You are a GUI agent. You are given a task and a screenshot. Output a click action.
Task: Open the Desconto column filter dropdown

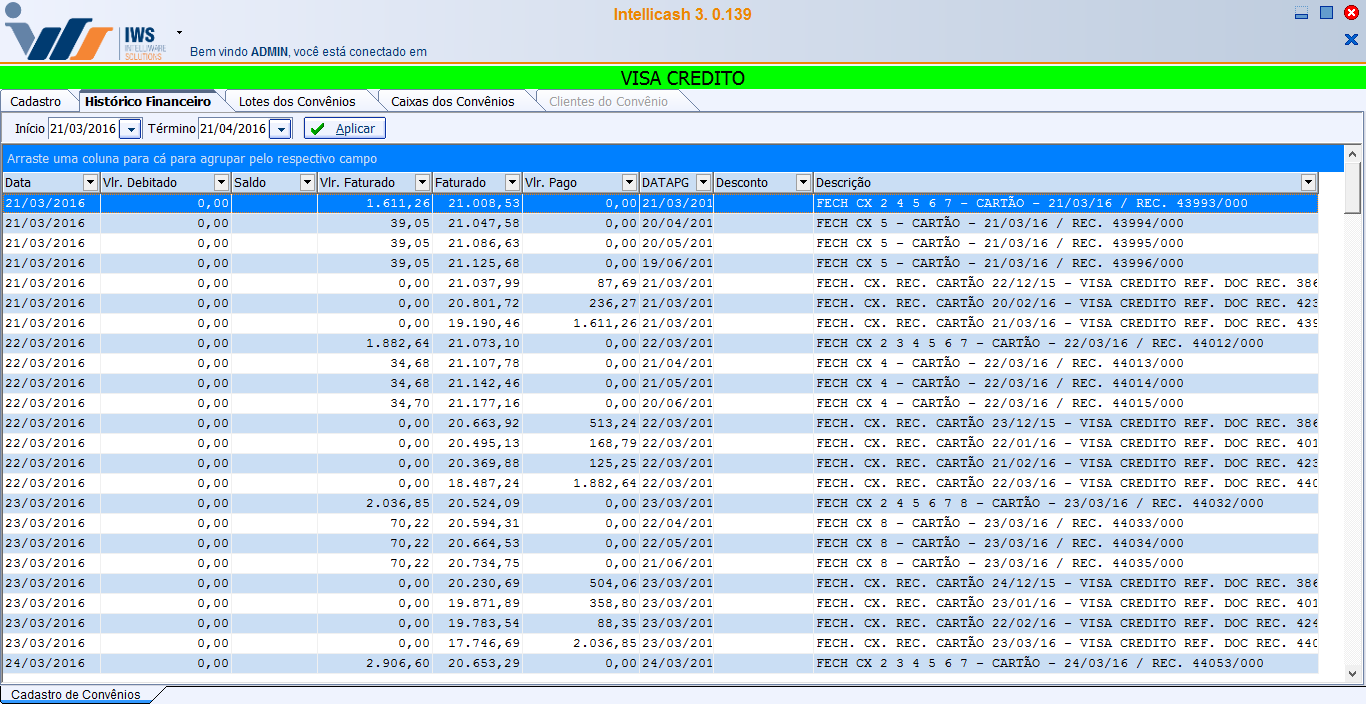[x=803, y=182]
